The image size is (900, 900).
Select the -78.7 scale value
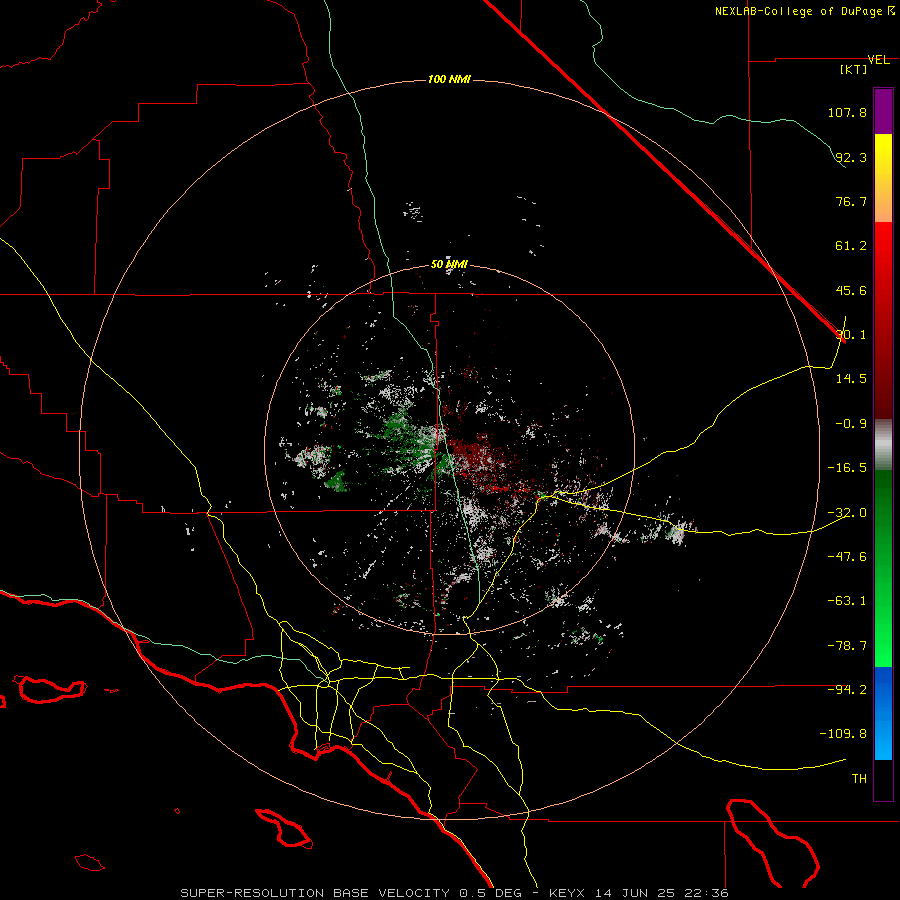847,646
